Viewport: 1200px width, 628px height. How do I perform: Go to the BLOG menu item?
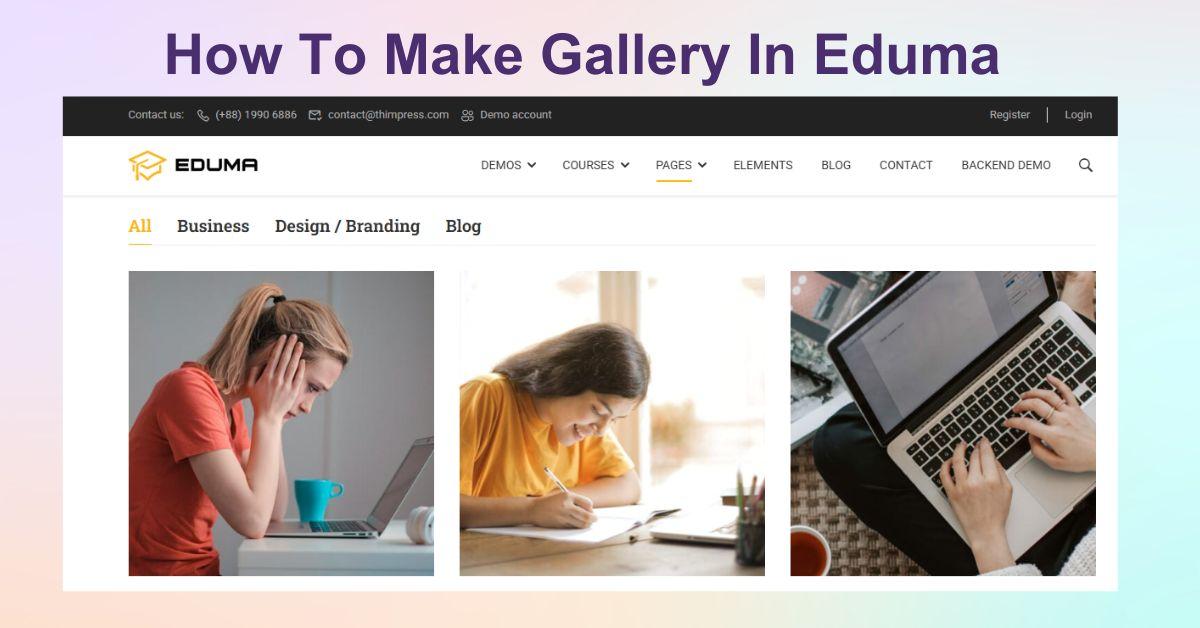pos(836,165)
